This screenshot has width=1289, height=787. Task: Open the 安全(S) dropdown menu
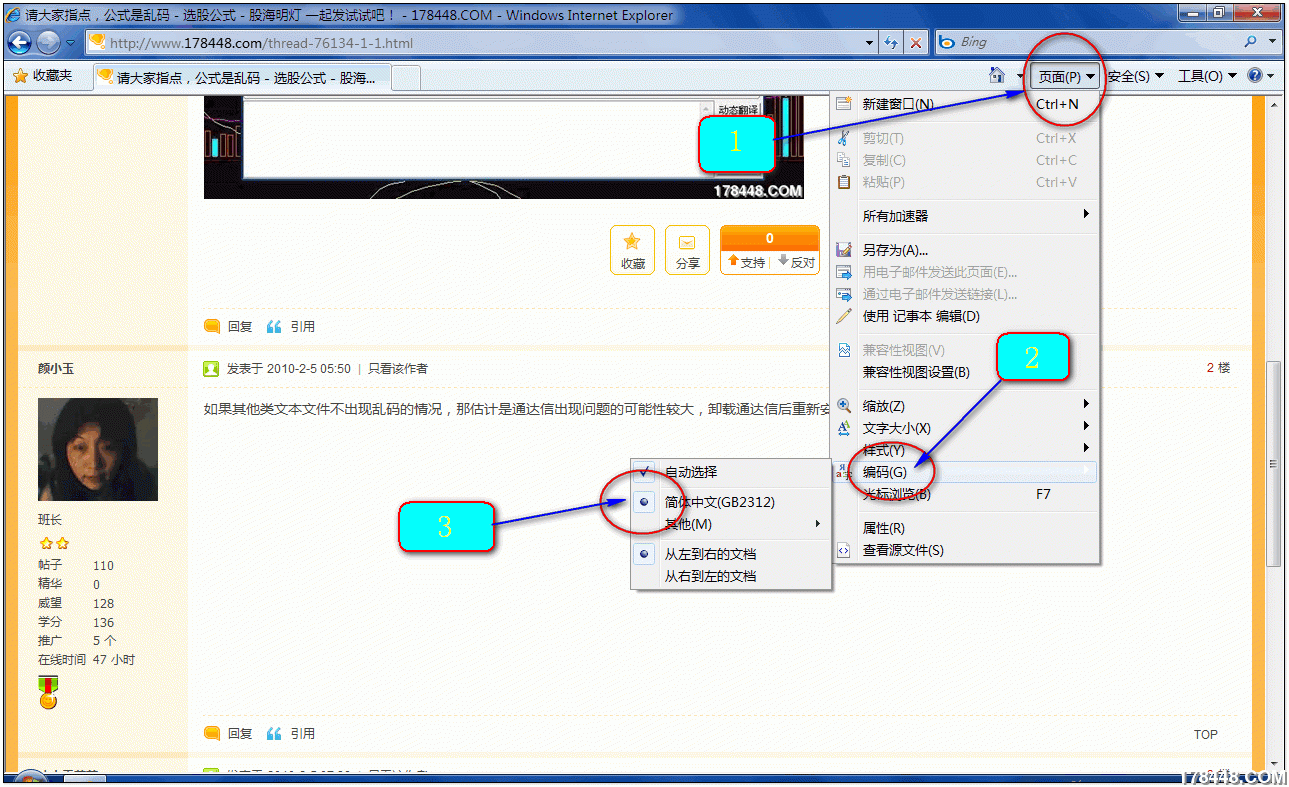coord(1135,76)
